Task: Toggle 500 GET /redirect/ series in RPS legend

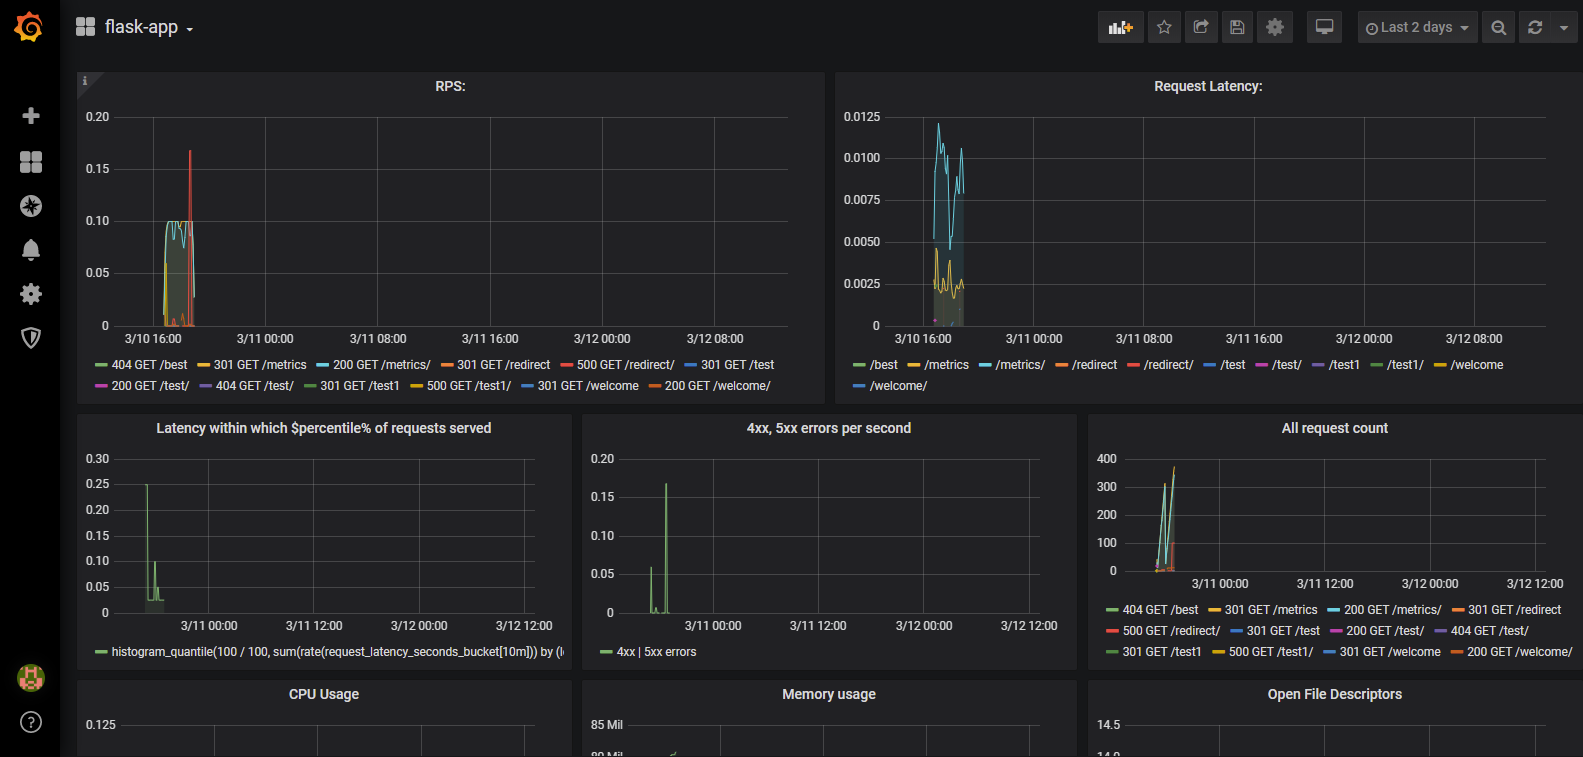Action: tap(625, 365)
